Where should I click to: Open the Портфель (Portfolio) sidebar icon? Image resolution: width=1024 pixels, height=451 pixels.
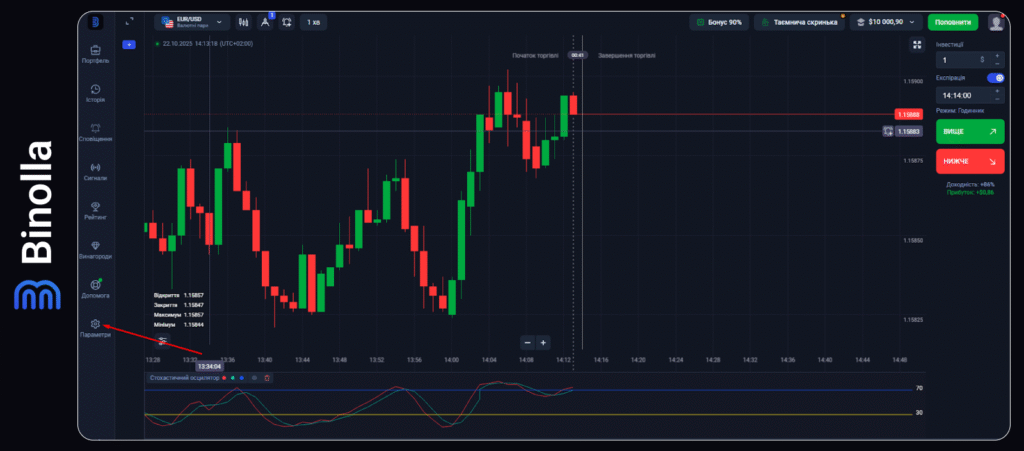click(x=95, y=51)
